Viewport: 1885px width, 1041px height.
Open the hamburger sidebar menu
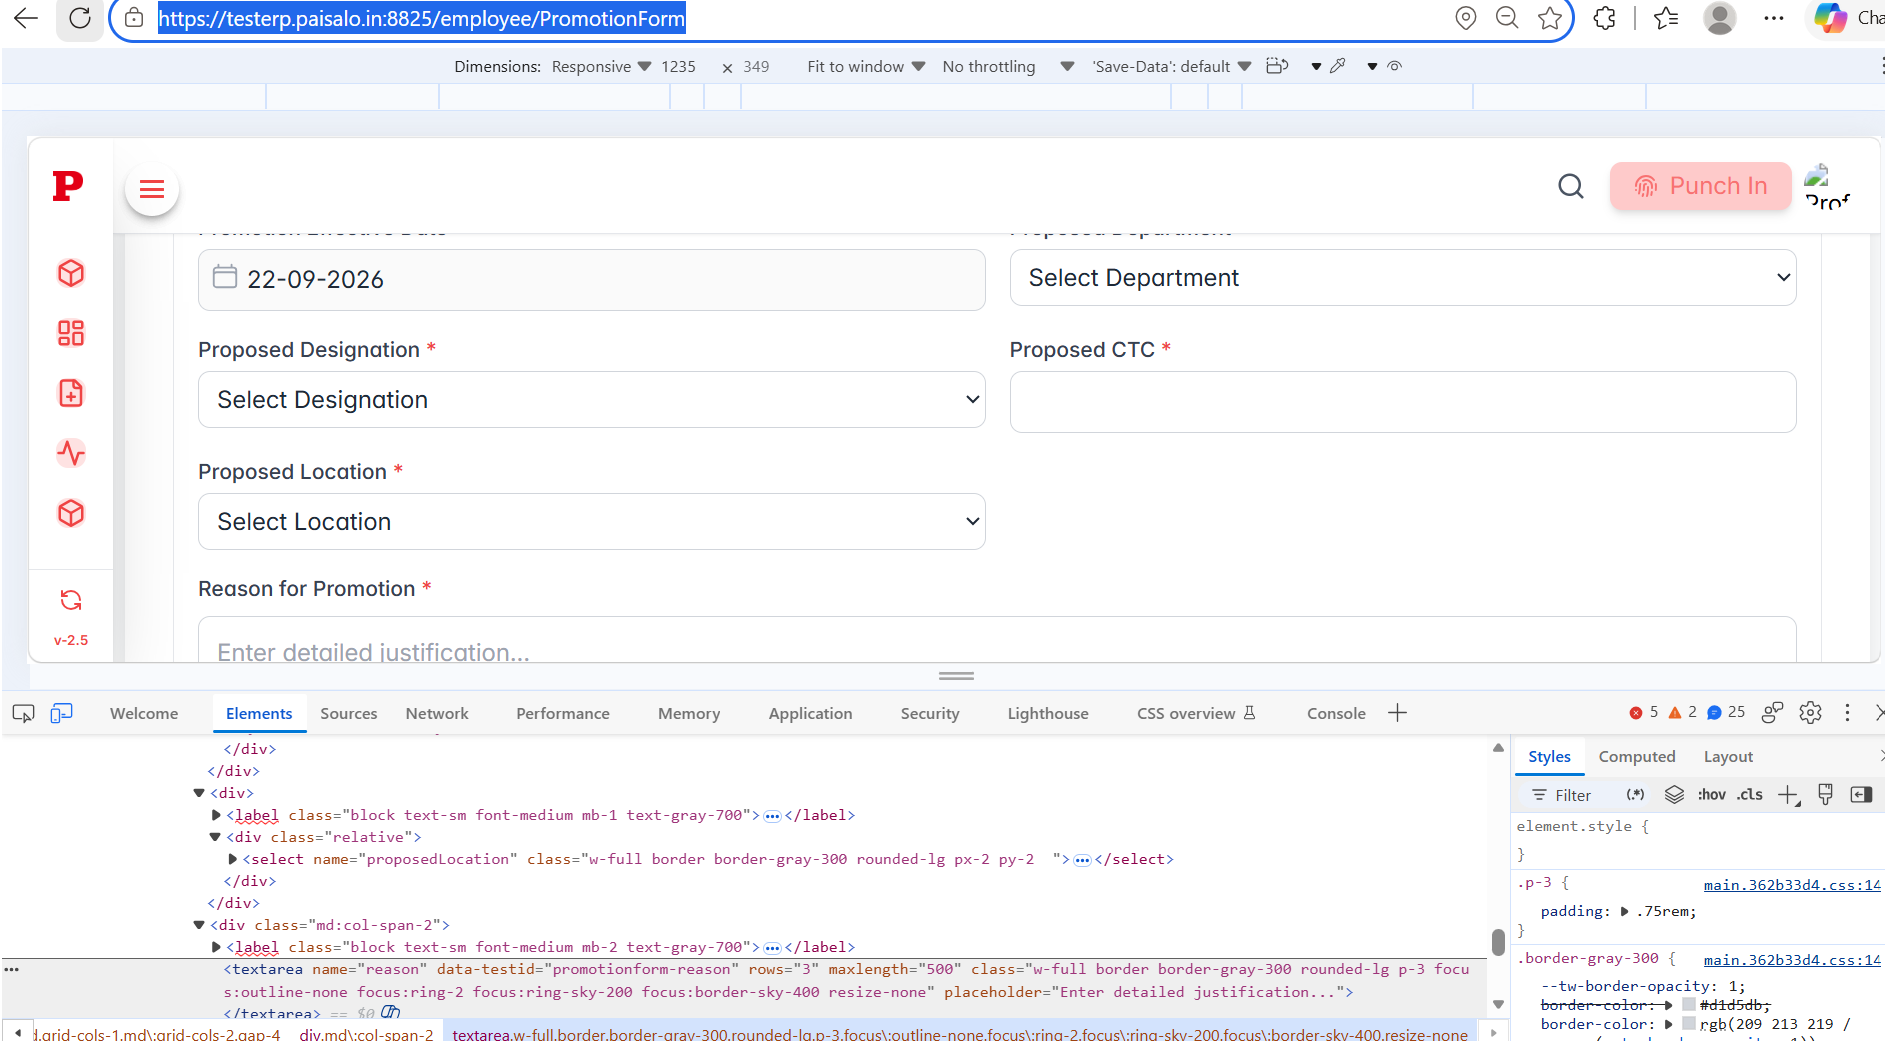152,189
